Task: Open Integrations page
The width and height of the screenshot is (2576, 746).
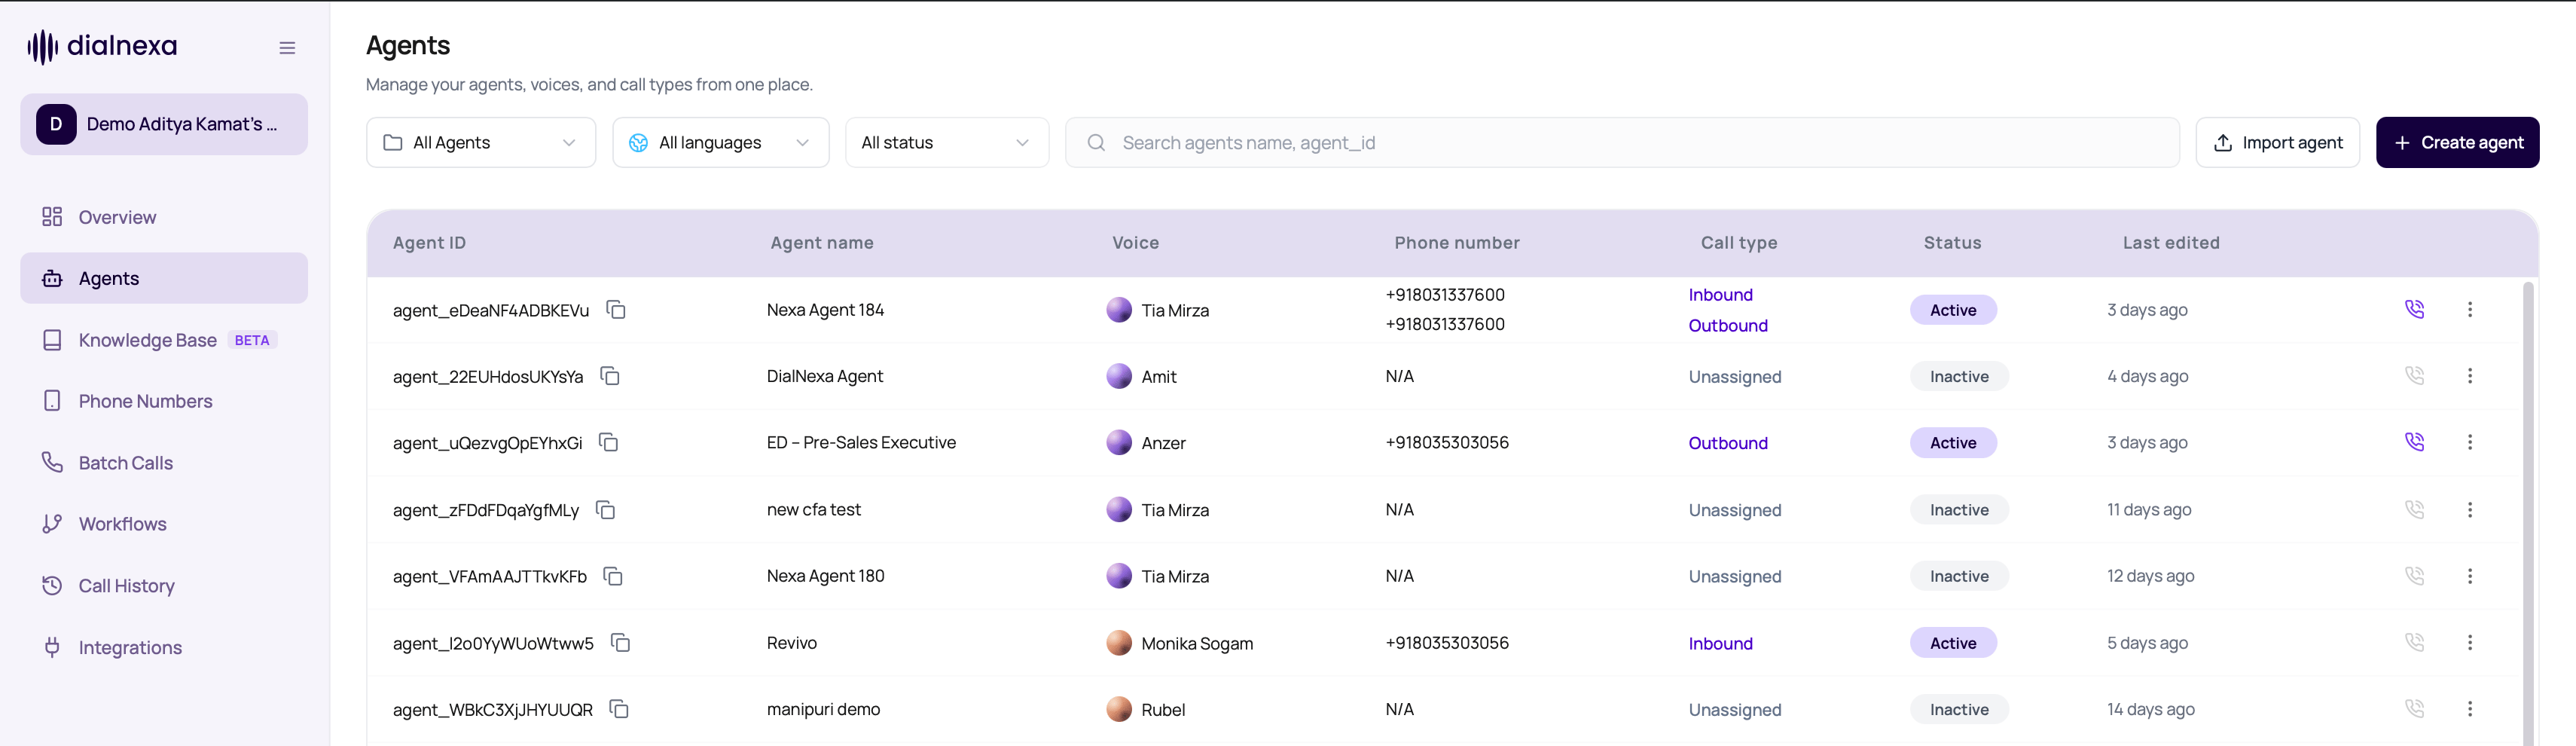Action: (164, 647)
